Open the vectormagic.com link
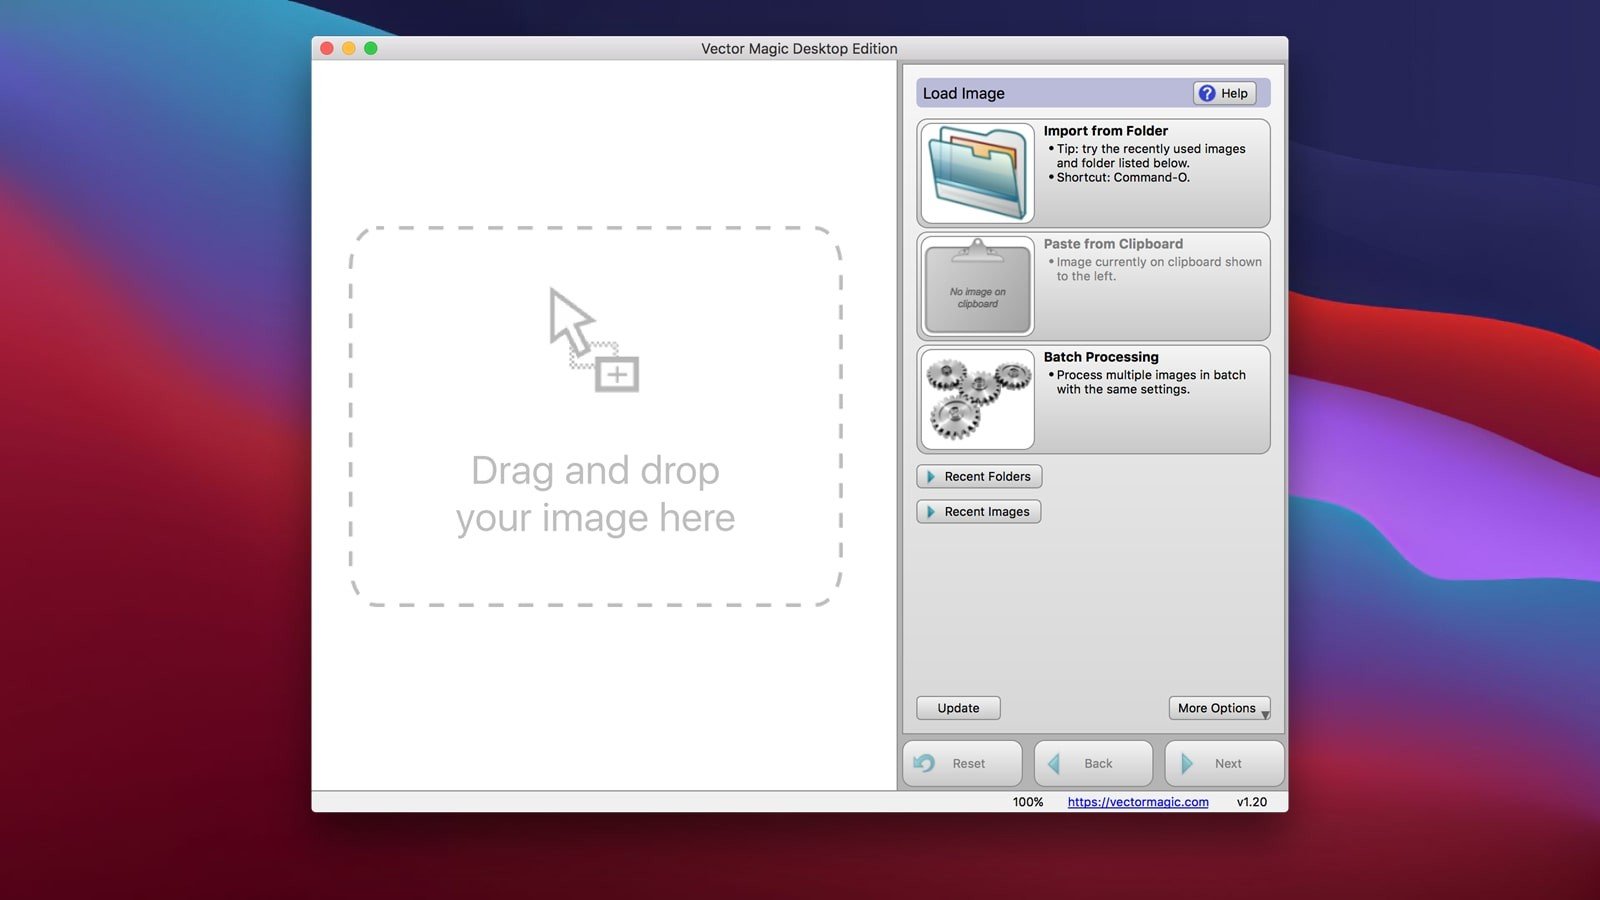 pos(1137,802)
